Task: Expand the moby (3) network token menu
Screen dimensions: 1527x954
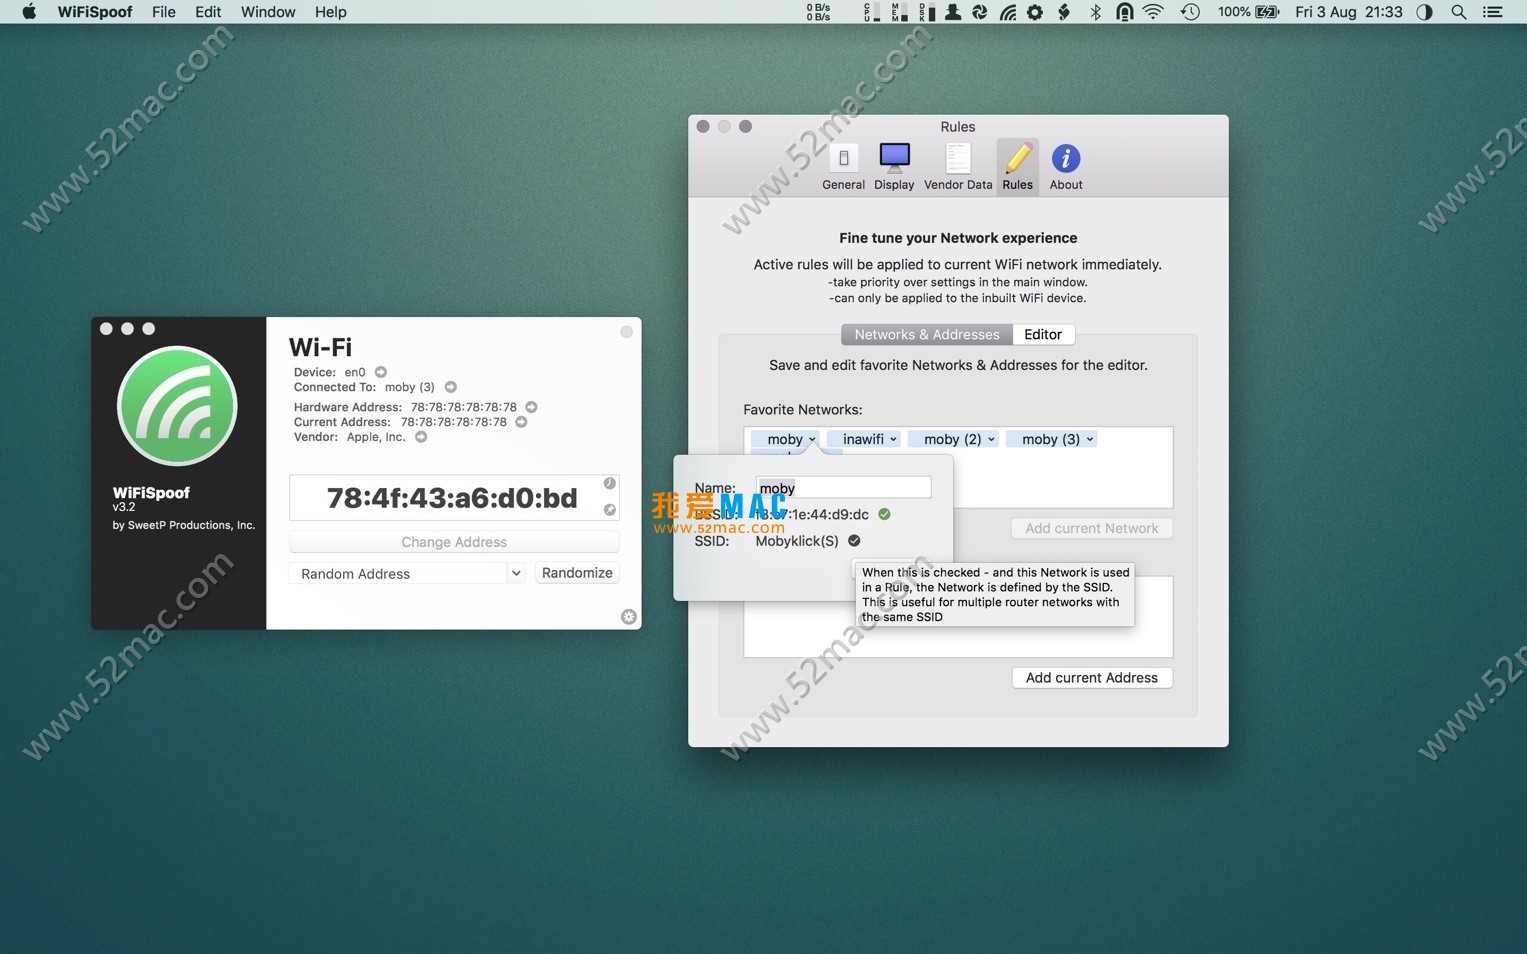Action: (1090, 439)
